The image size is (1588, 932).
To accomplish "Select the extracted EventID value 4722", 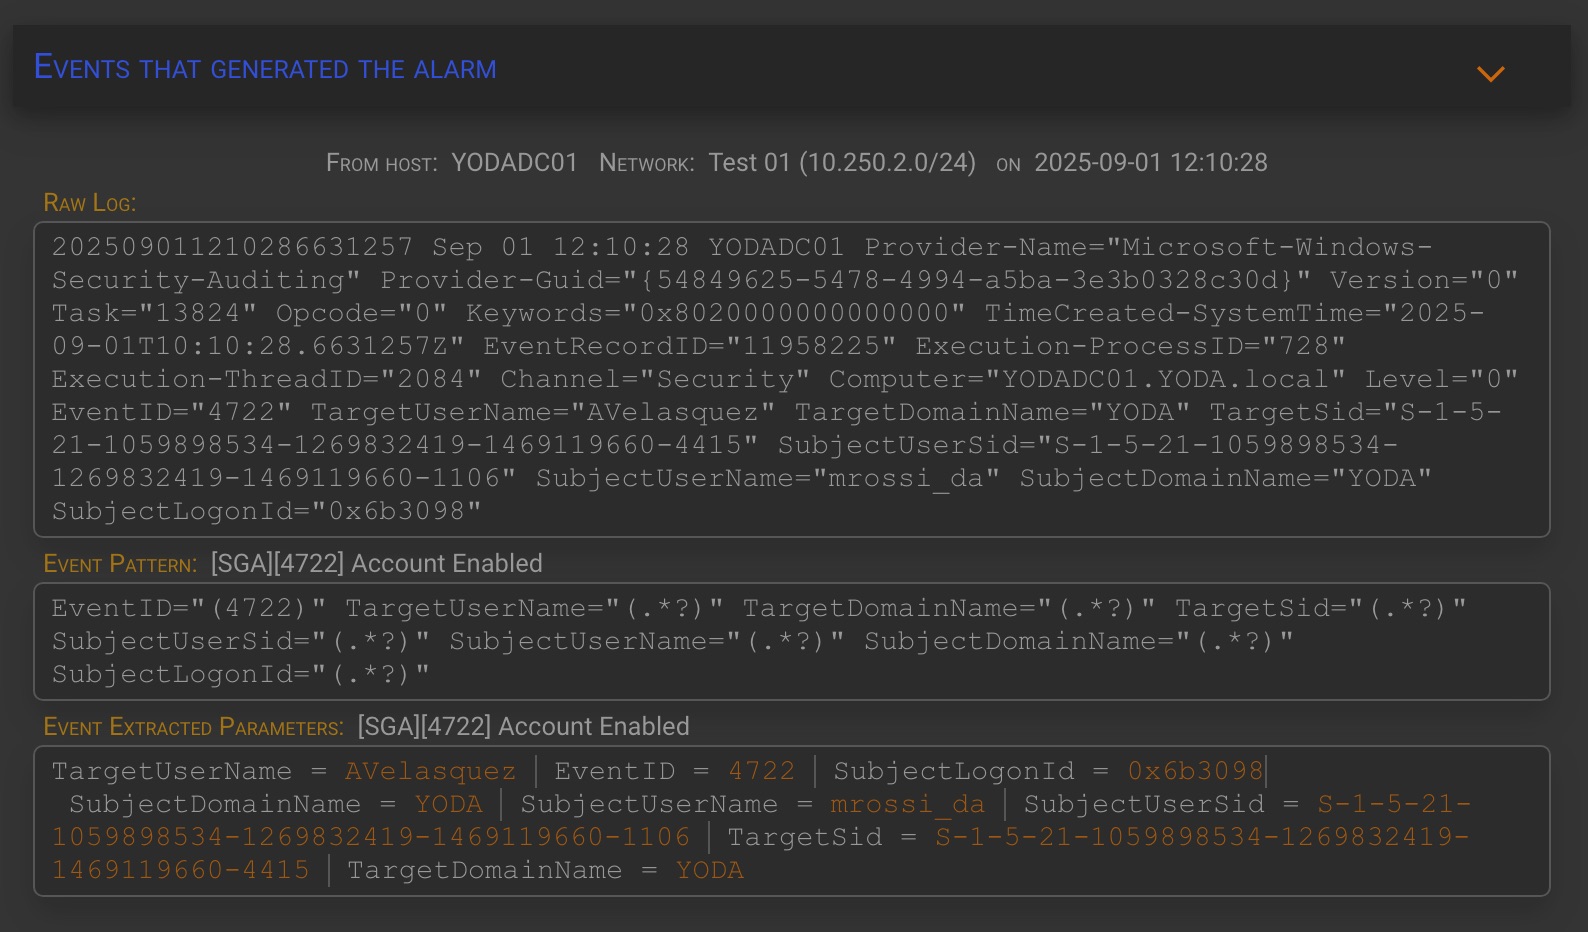I will [761, 771].
